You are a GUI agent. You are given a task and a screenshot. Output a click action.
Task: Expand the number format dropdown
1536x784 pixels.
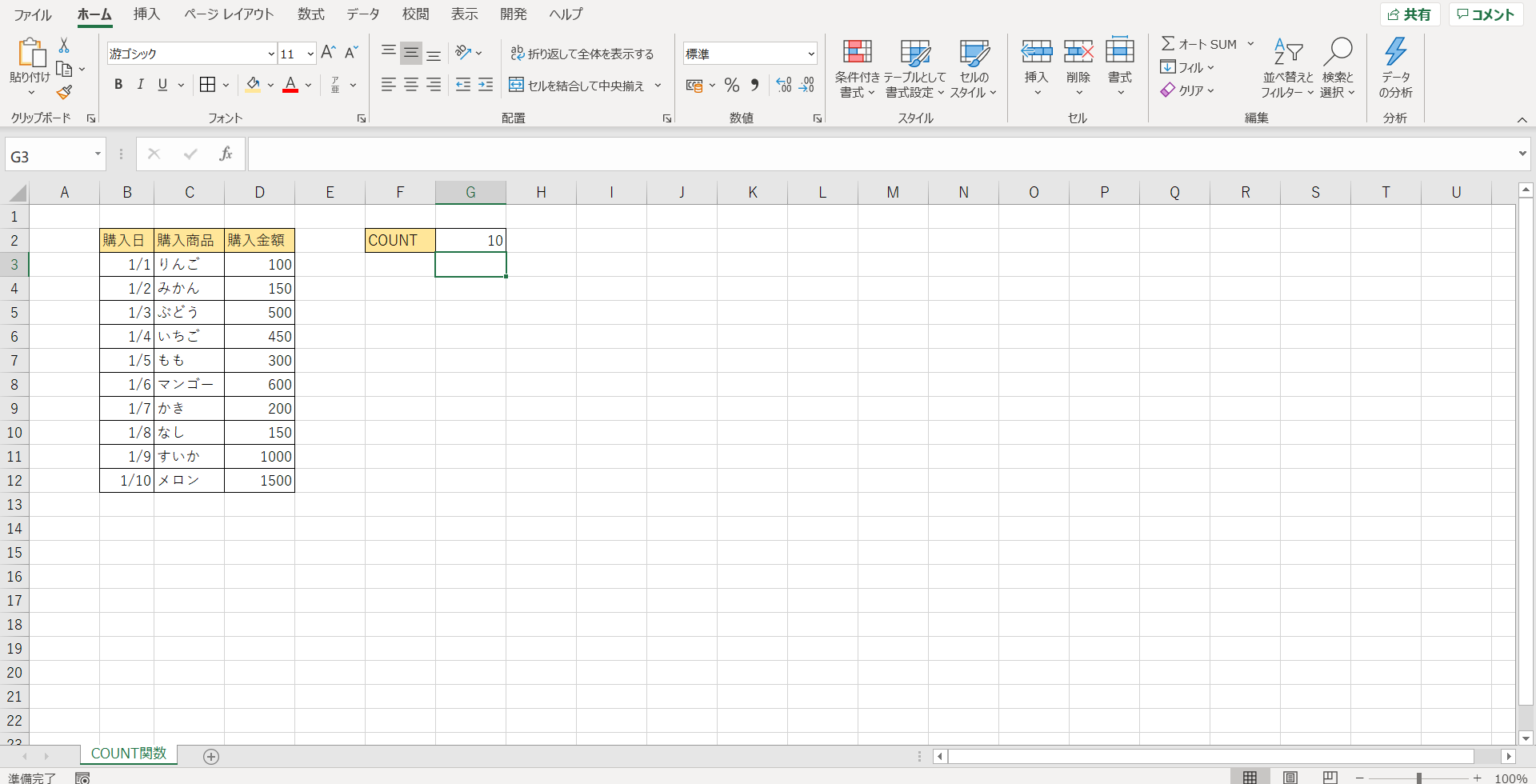click(810, 54)
